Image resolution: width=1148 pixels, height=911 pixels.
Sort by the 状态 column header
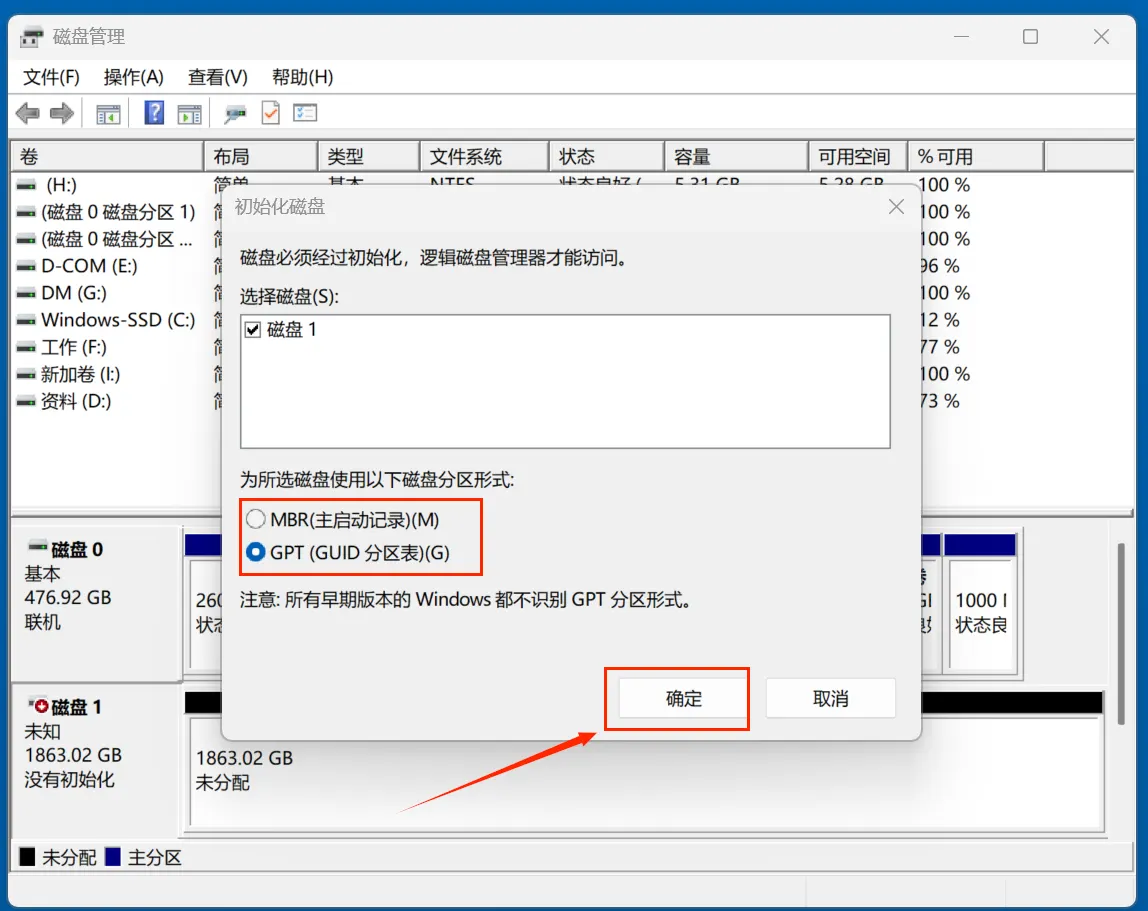point(607,157)
